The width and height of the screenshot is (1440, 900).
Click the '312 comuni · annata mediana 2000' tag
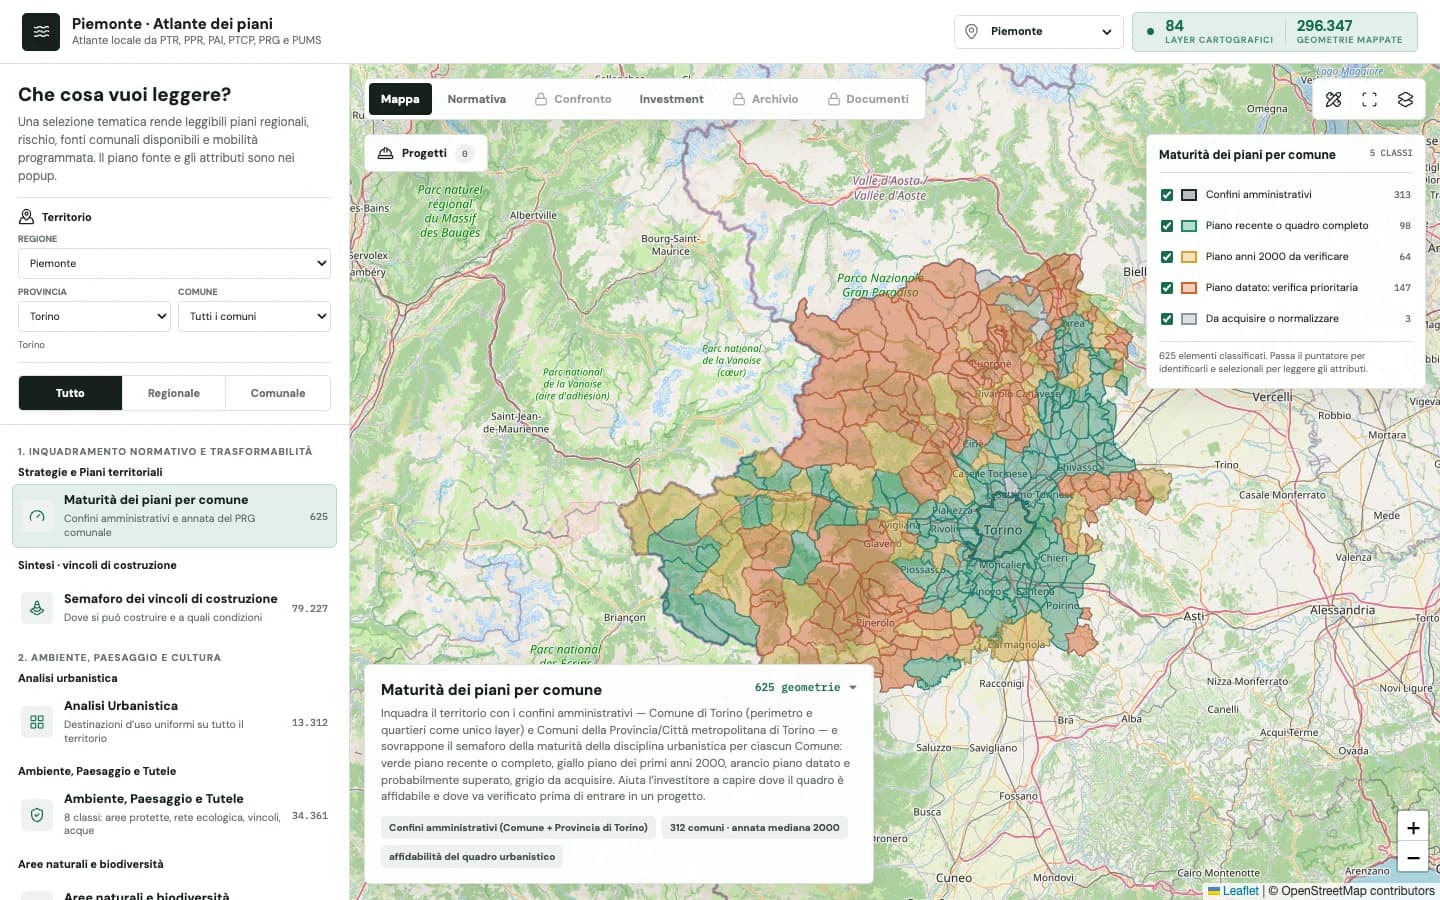[x=755, y=828]
